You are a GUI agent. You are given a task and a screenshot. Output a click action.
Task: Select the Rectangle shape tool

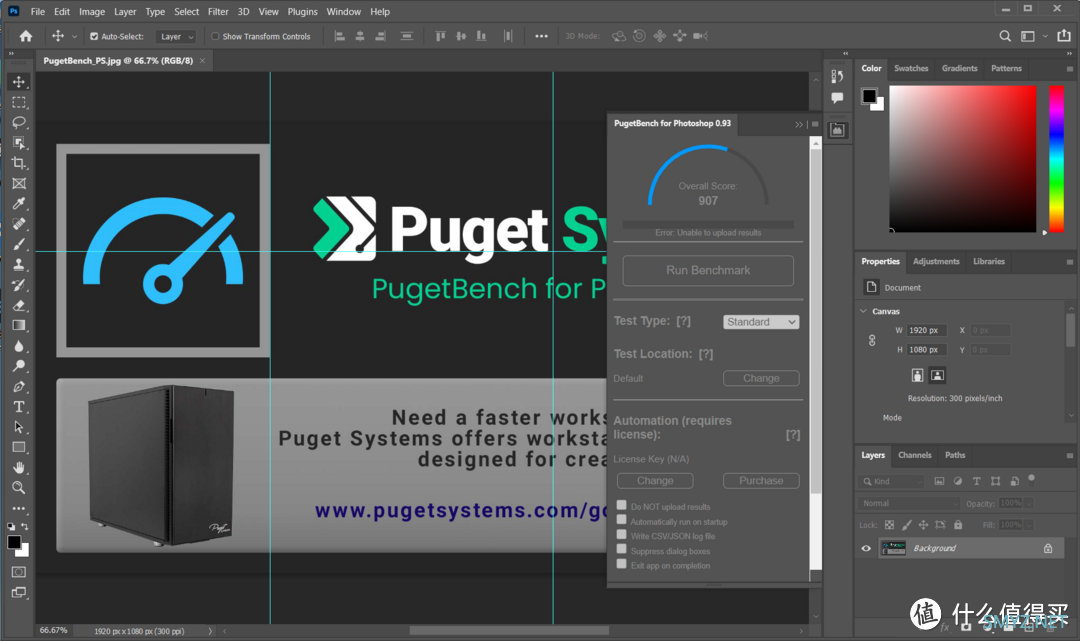pyautogui.click(x=19, y=448)
